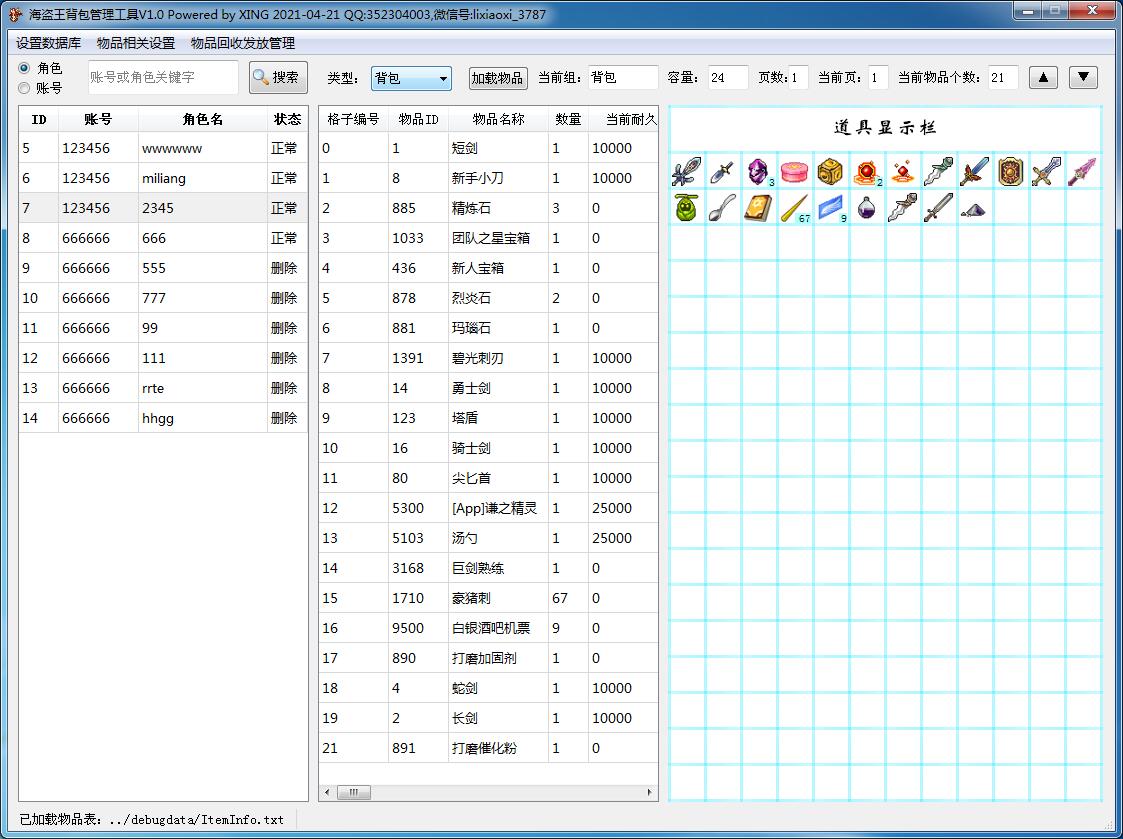Click the 加载物品 load items button
Image resolution: width=1123 pixels, height=839 pixels.
[498, 78]
